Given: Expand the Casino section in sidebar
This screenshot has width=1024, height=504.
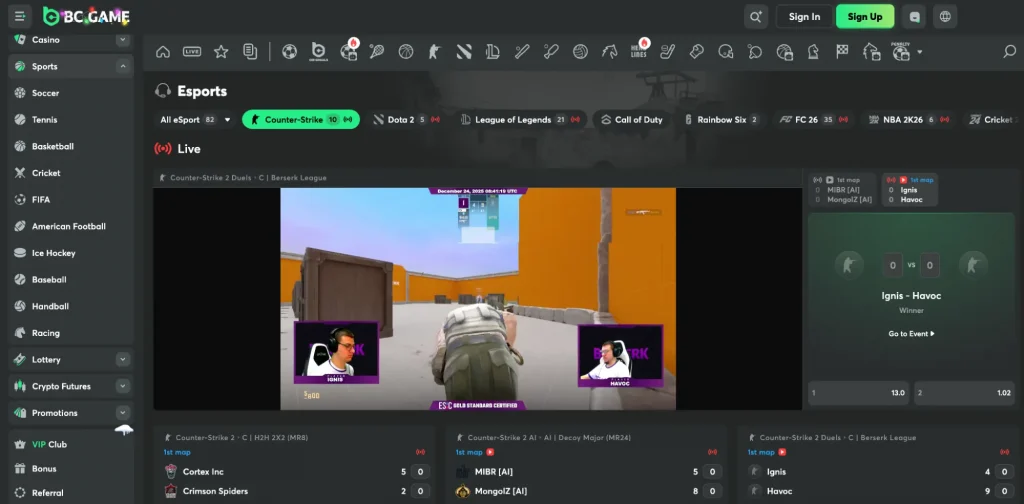Looking at the screenshot, I should [122, 40].
